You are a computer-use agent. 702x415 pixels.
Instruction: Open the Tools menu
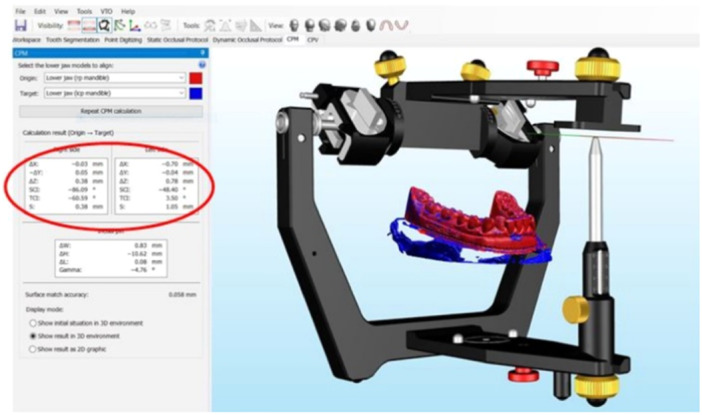point(84,11)
